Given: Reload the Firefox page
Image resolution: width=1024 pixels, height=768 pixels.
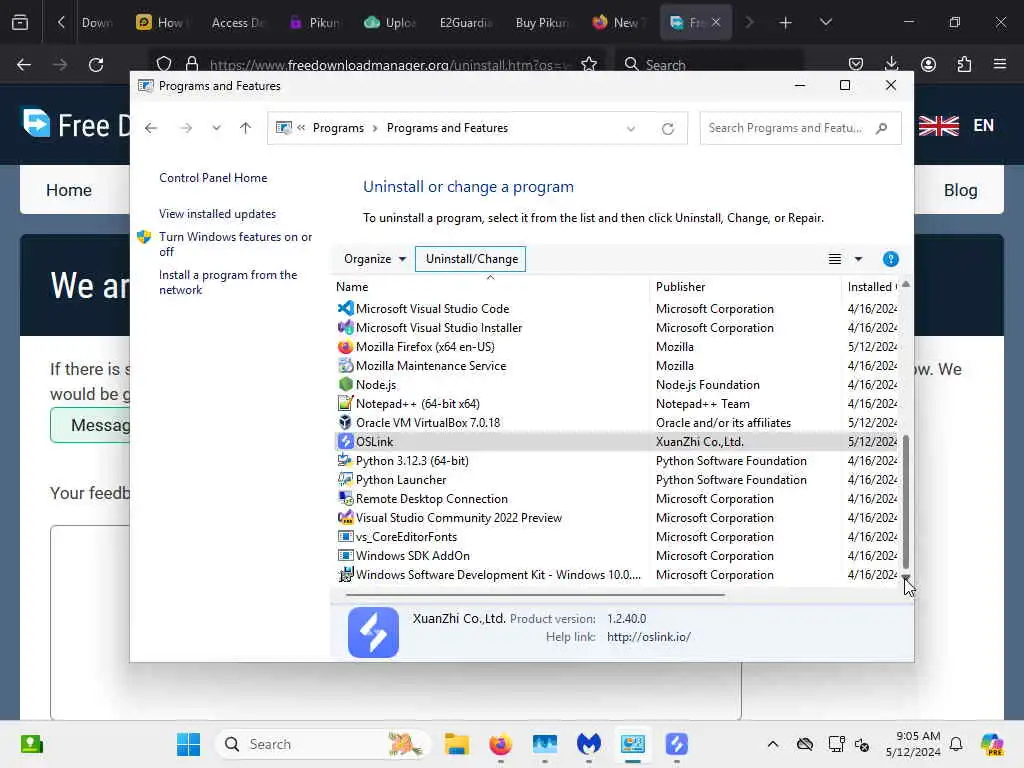Looking at the screenshot, I should point(96,65).
